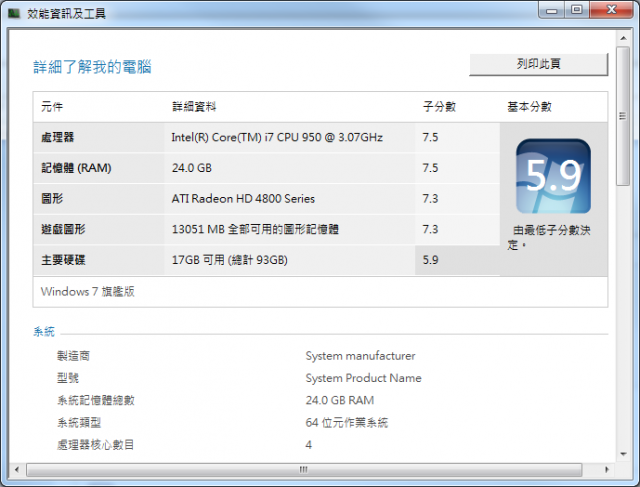Select the 處理器 row label
Screen dimensions: 640x487
(x=58, y=137)
